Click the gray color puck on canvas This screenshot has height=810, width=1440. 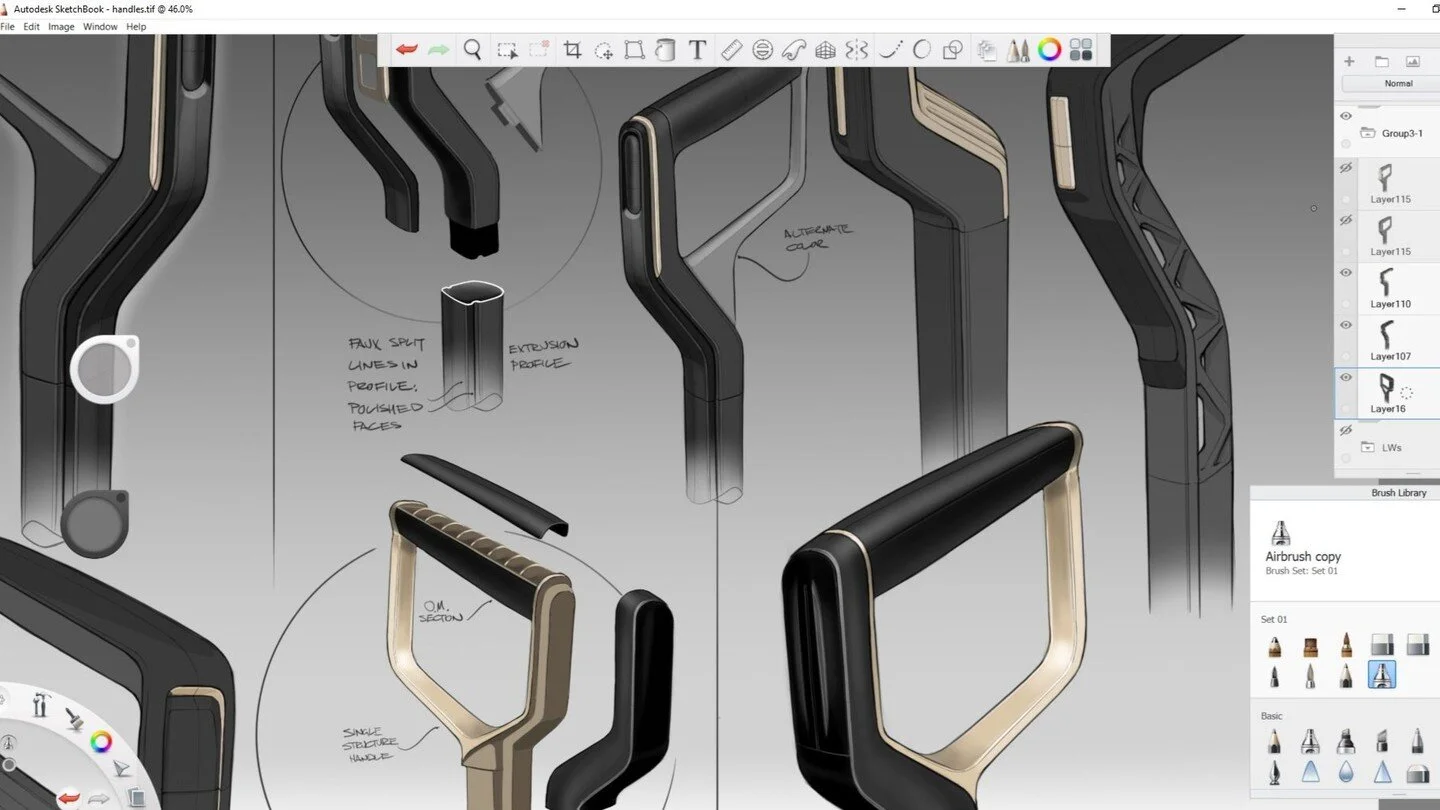[95, 523]
